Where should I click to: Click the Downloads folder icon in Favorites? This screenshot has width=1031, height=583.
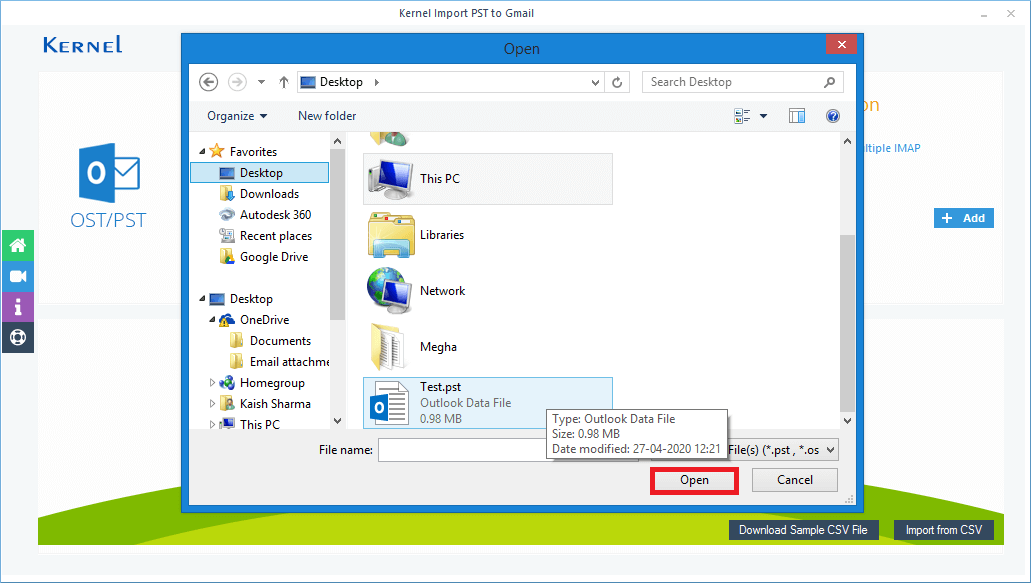click(x=227, y=193)
